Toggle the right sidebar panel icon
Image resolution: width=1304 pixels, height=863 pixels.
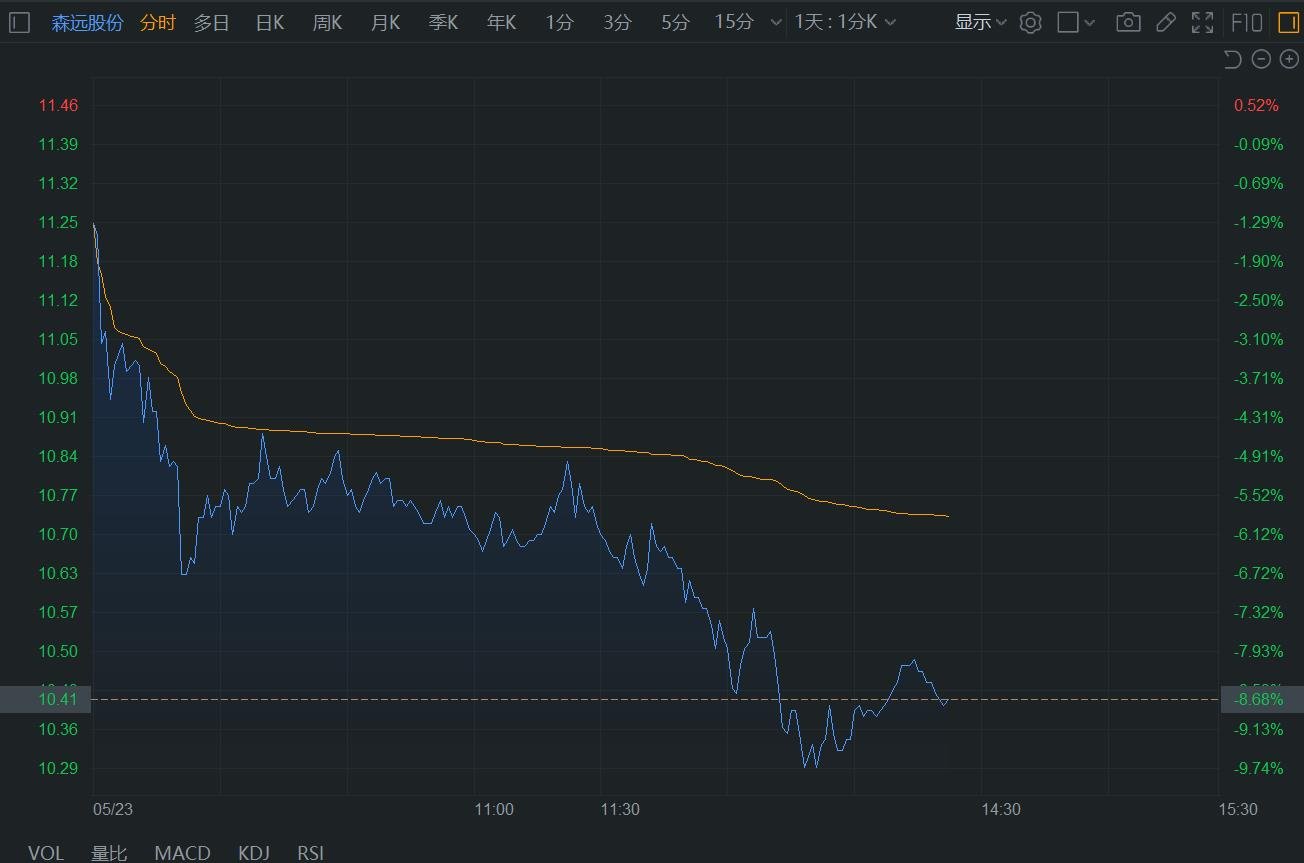[x=1287, y=22]
